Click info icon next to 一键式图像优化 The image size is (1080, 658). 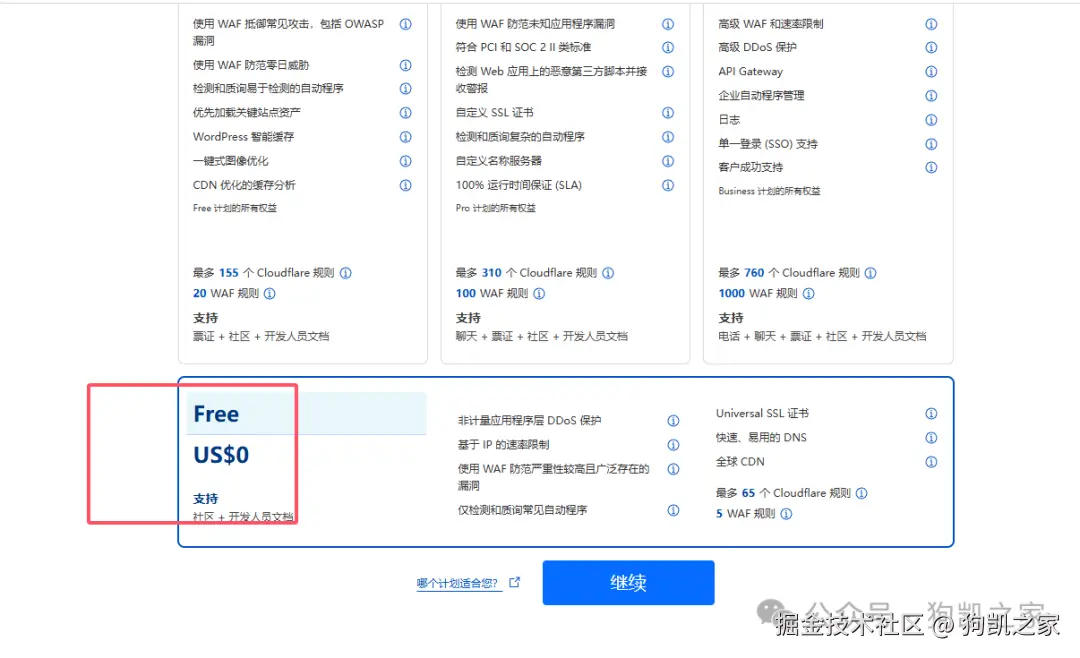tap(405, 161)
